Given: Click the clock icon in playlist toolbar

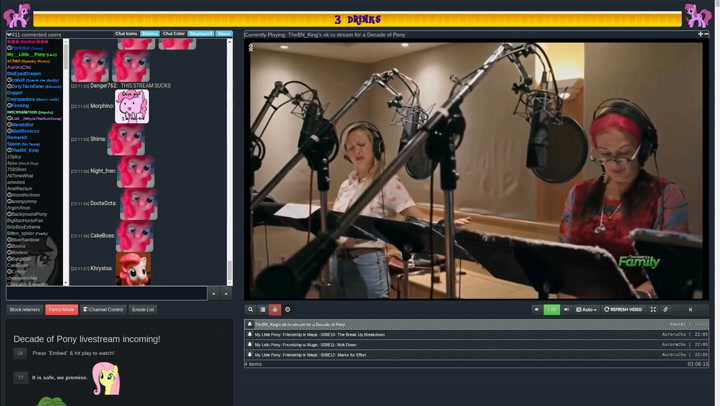Looking at the screenshot, I should click(x=288, y=310).
